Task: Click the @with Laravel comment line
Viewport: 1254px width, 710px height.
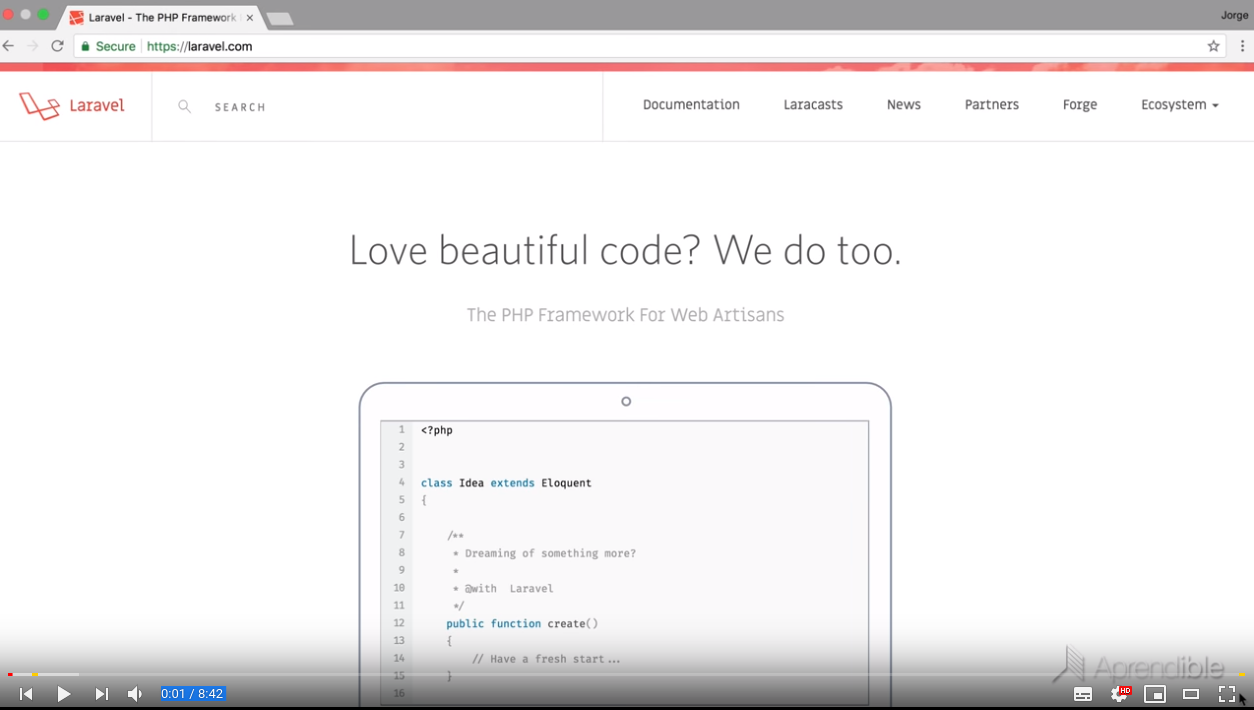Action: tap(508, 589)
